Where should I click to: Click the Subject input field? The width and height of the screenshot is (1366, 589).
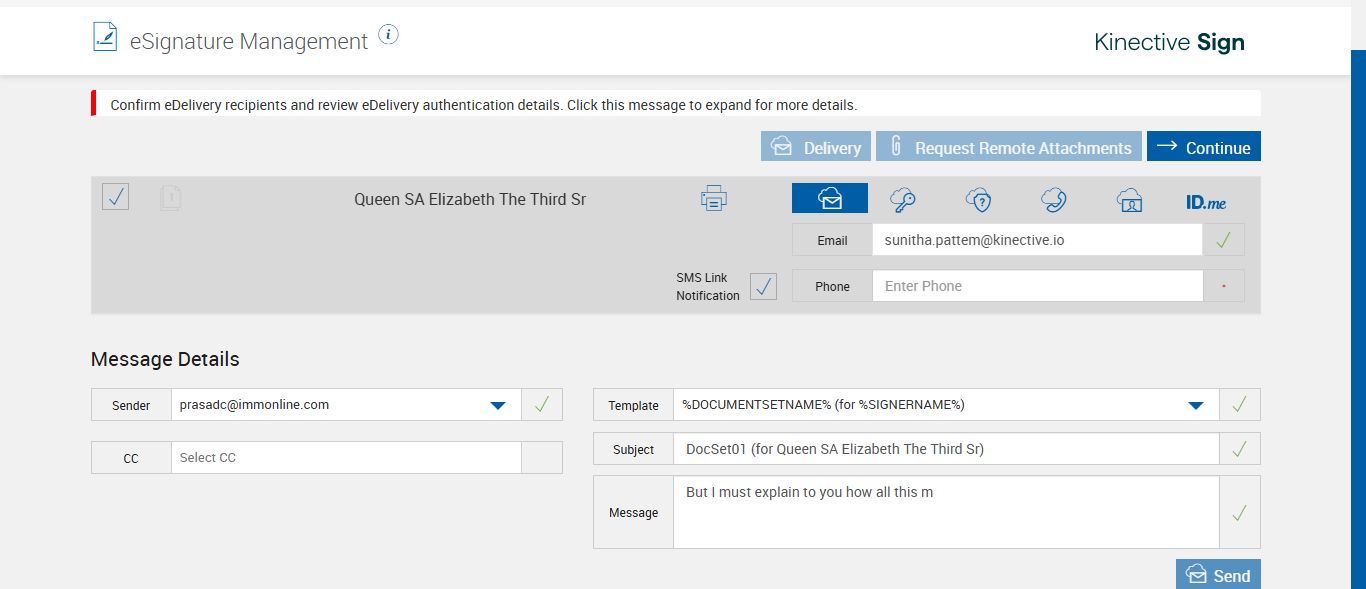click(x=946, y=449)
